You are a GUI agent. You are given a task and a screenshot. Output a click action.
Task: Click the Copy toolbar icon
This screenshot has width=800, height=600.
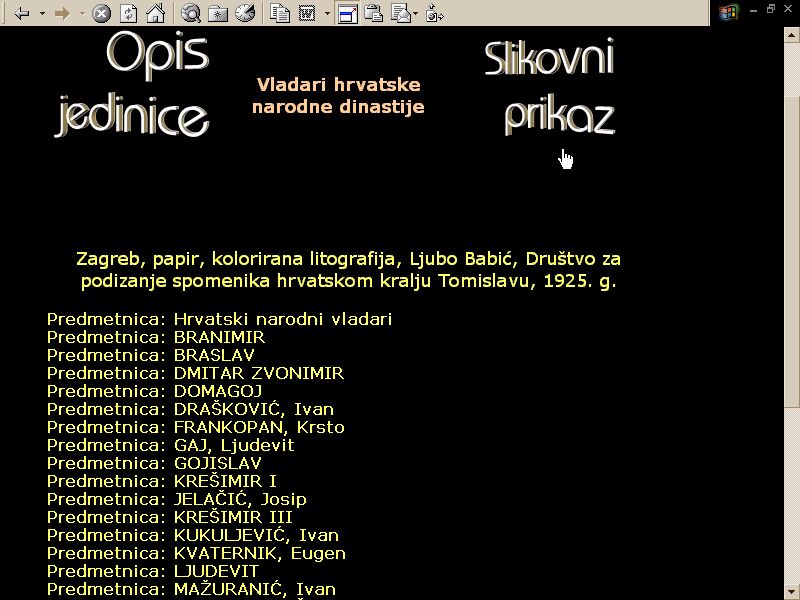pos(280,14)
